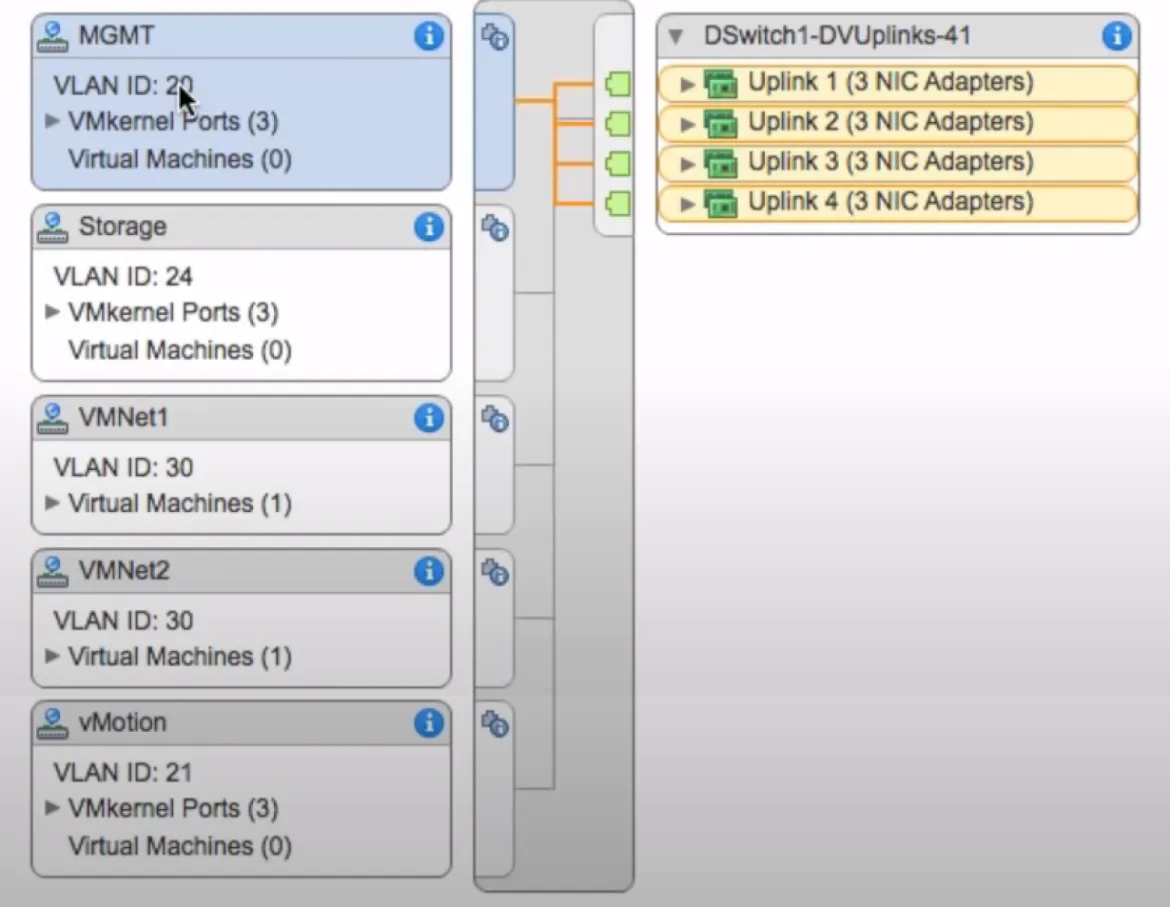1170x907 pixels.
Task: Click the info icon on vMotion port group
Action: pos(428,722)
